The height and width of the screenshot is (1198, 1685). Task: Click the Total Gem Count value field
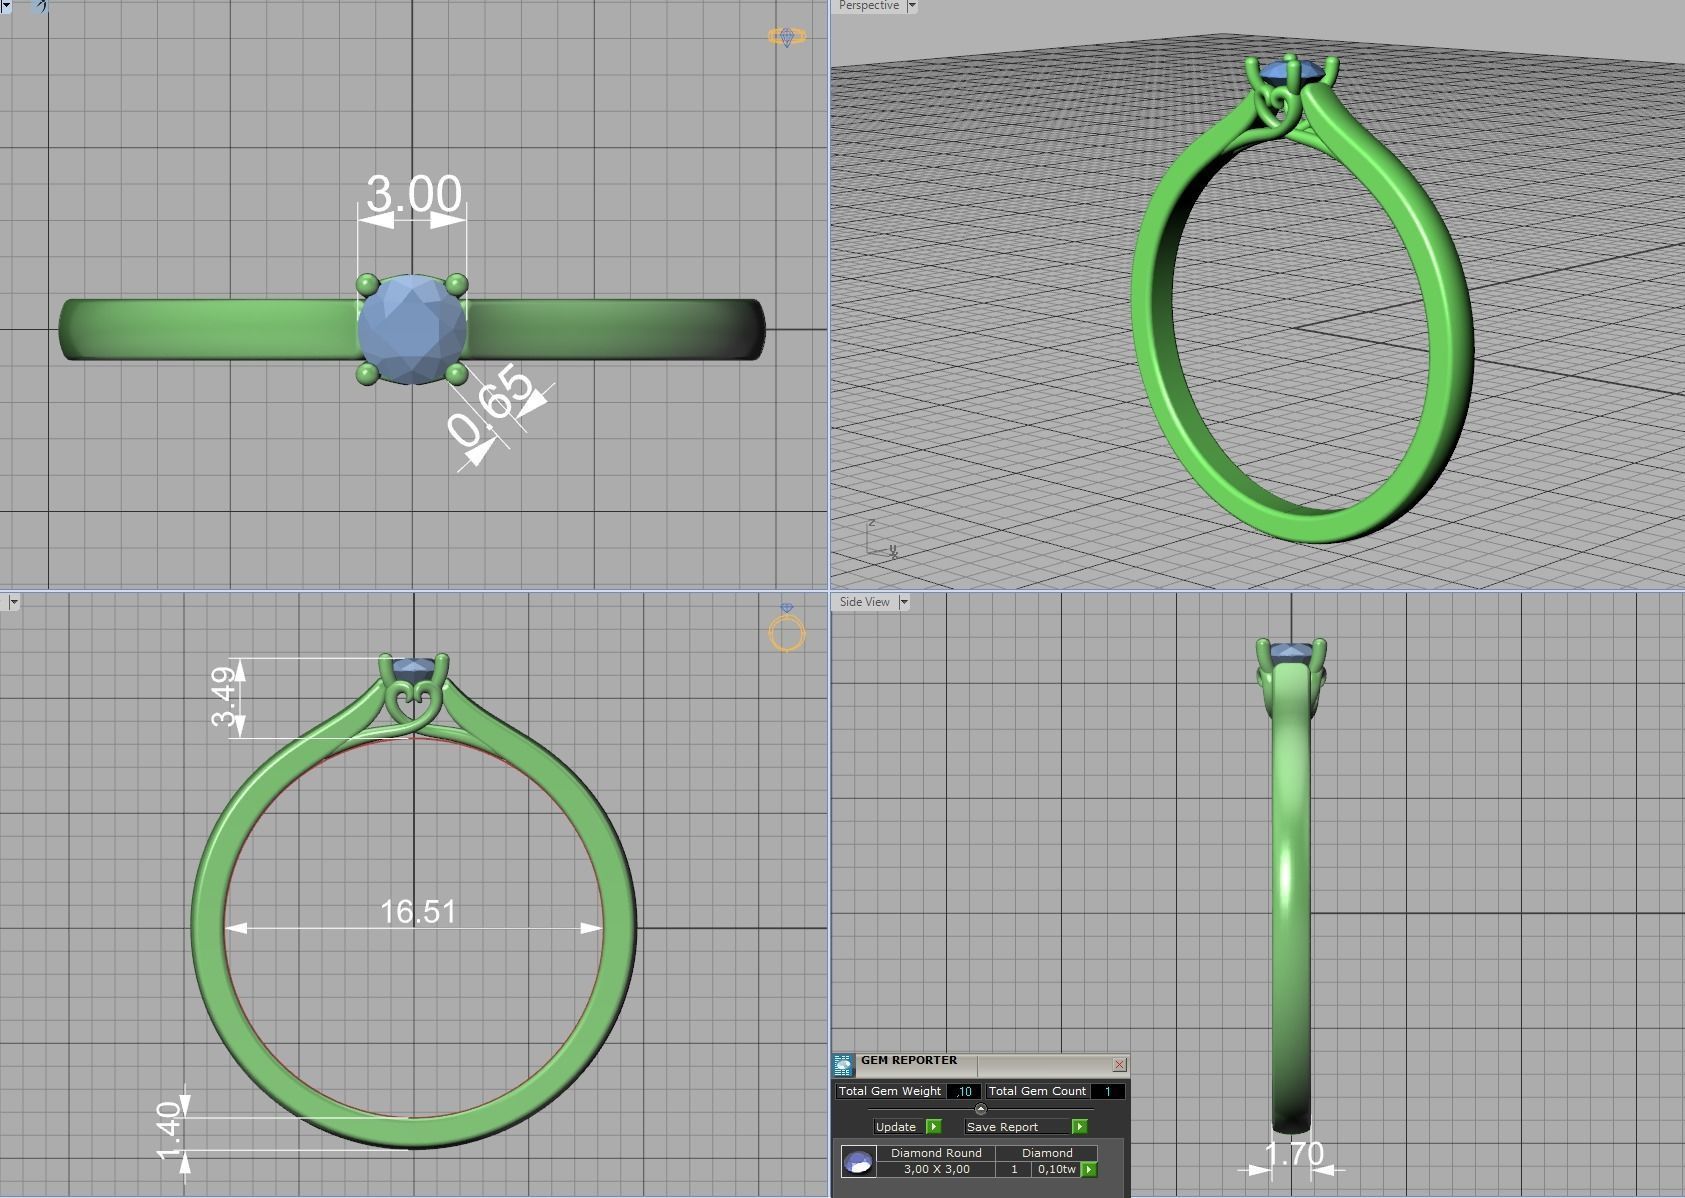click(x=1107, y=1091)
